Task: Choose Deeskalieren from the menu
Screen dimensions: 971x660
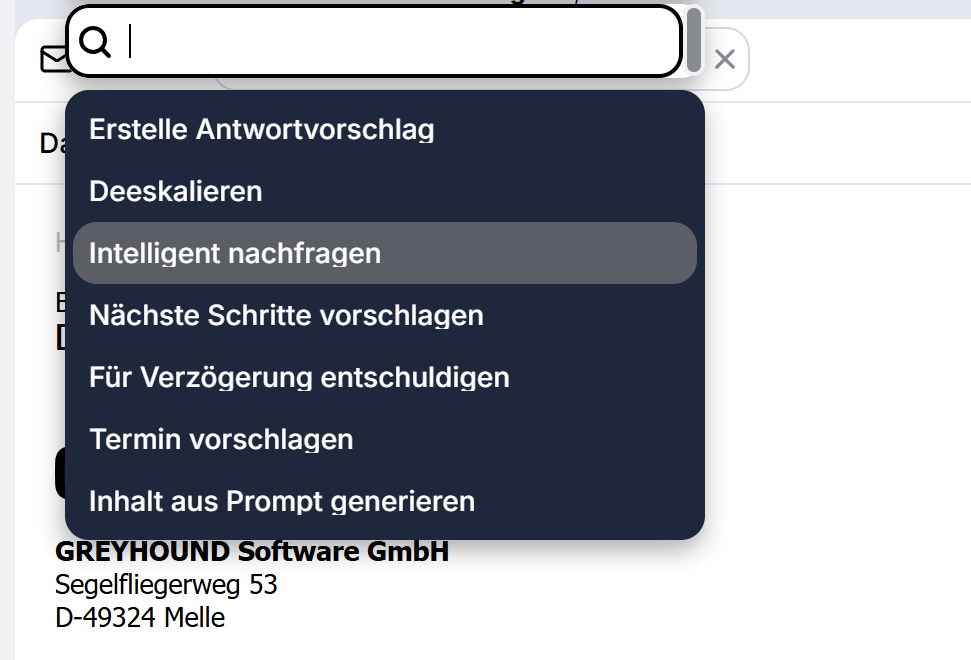Action: click(176, 191)
